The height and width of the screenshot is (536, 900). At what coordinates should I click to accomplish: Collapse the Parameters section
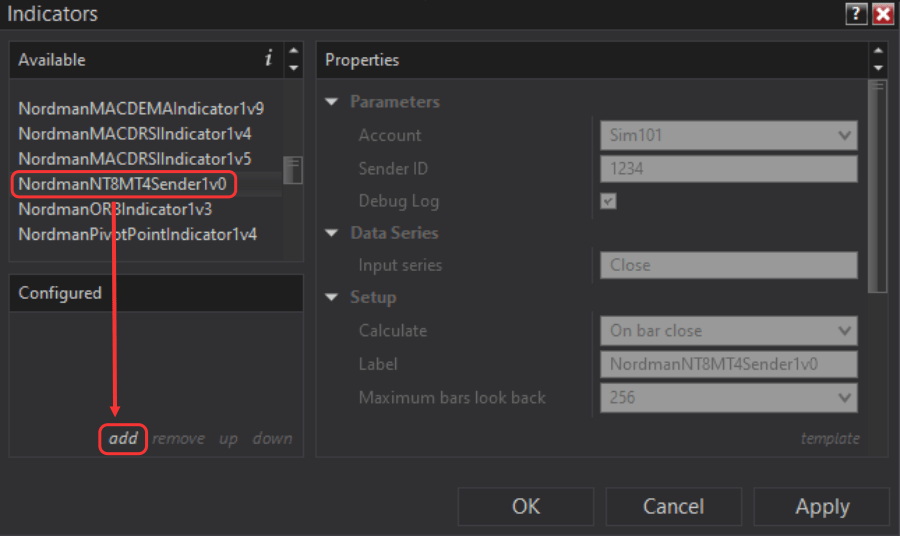click(332, 102)
